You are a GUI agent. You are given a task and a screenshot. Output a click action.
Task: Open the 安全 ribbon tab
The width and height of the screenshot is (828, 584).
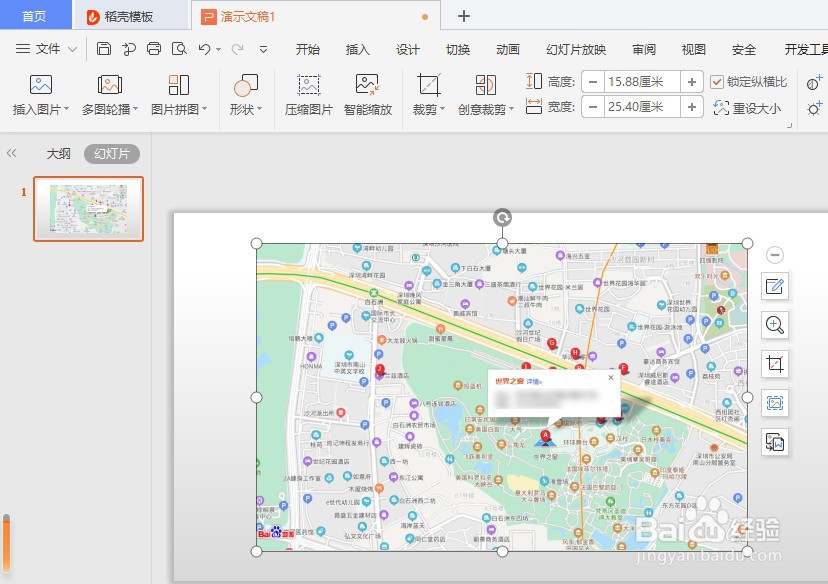coord(744,50)
